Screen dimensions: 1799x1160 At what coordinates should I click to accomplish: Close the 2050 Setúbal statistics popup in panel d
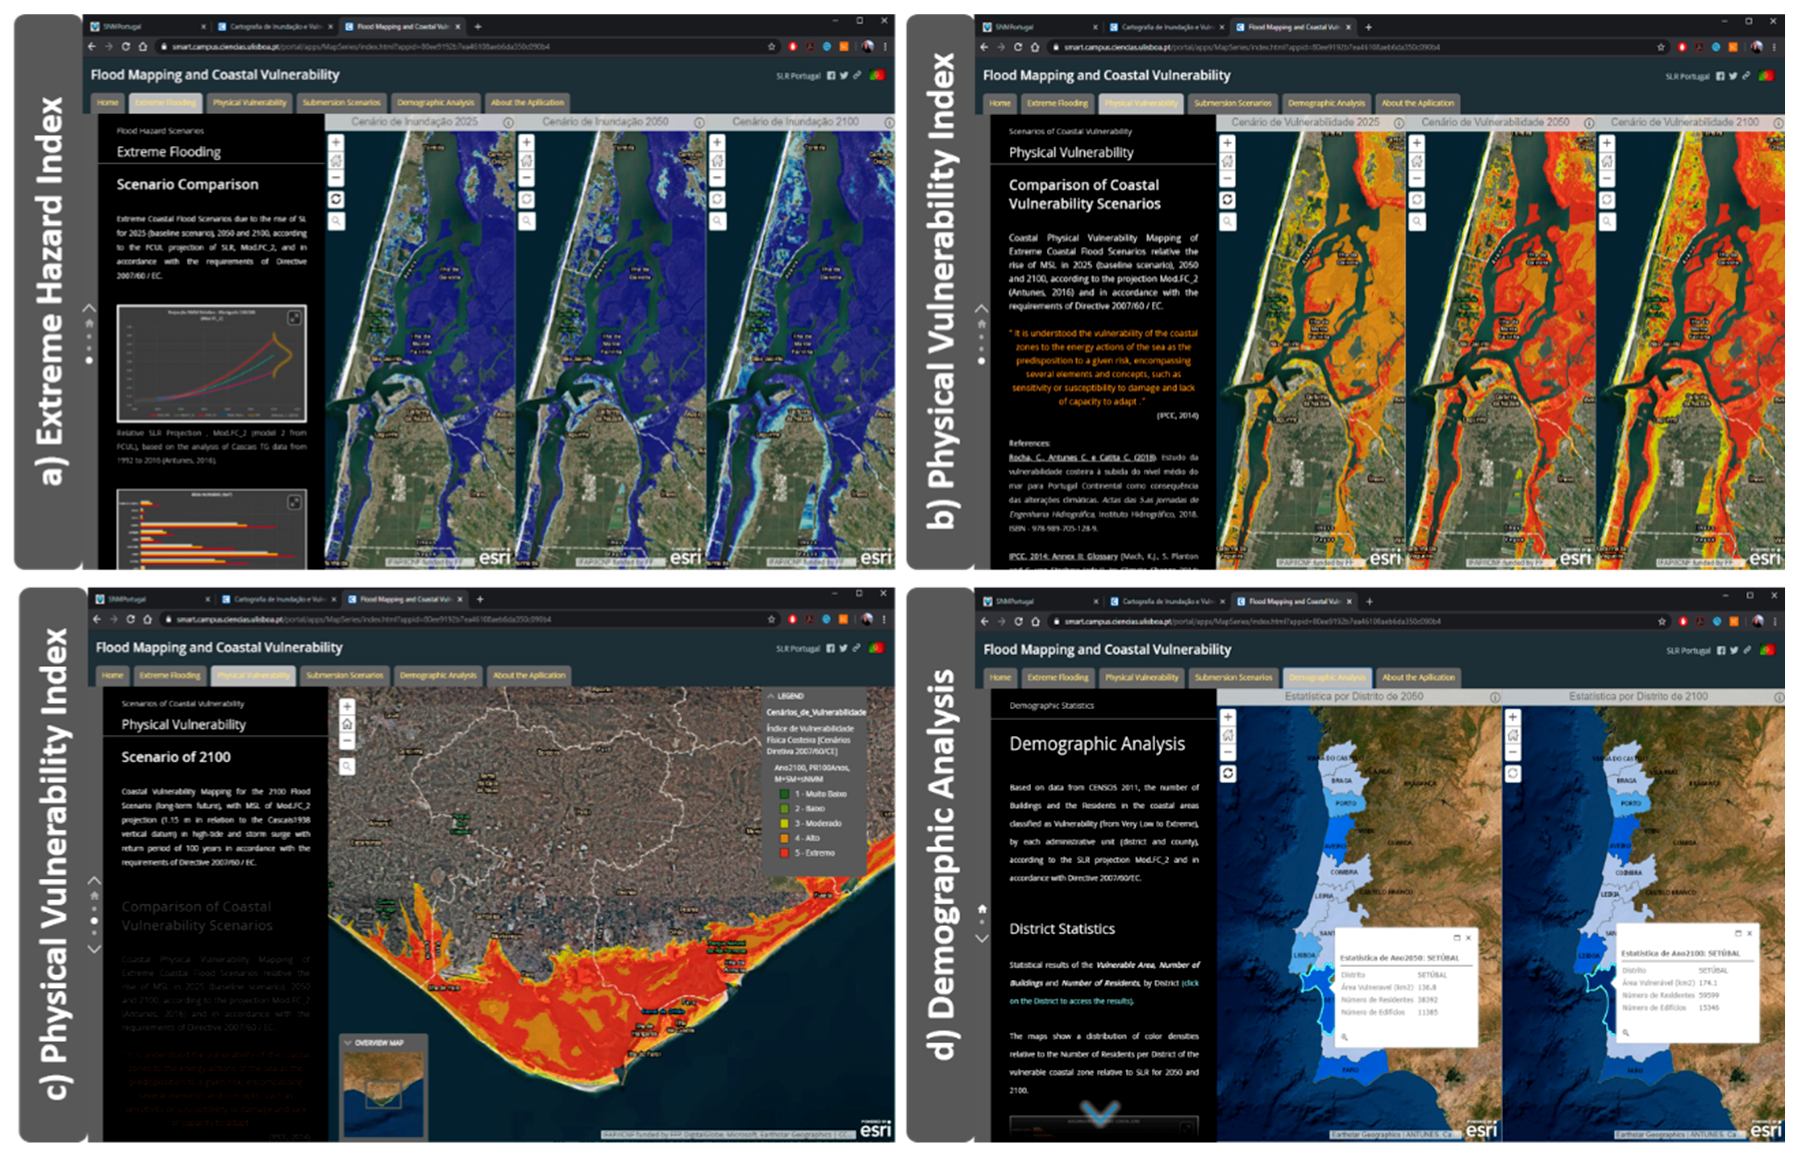[1468, 937]
